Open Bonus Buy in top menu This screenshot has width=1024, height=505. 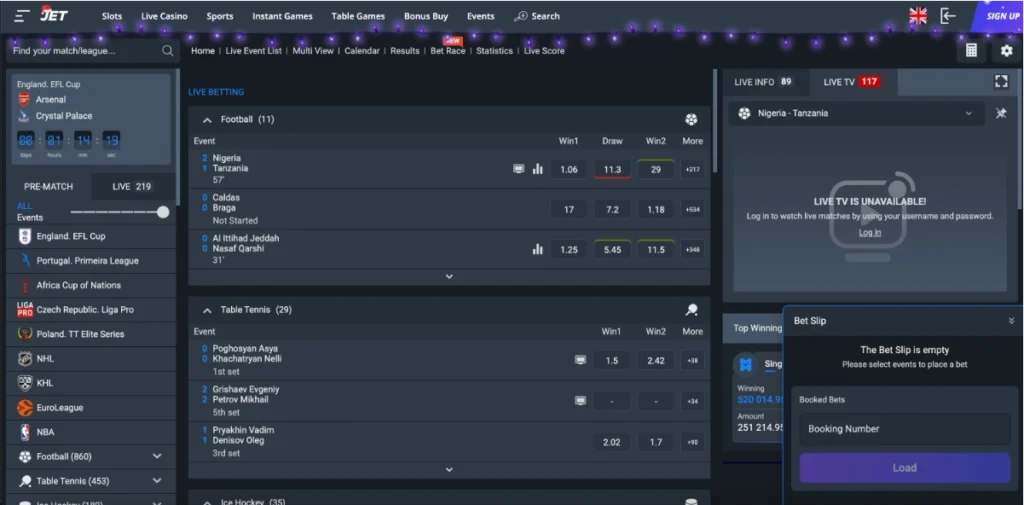[426, 16]
